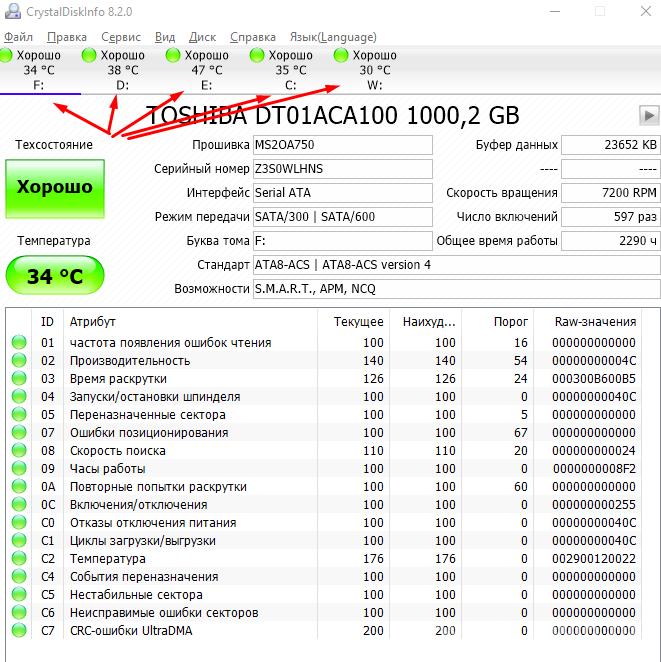Image resolution: width=661 pixels, height=662 pixels.
Task: Click the ID column header
Action: click(x=47, y=322)
